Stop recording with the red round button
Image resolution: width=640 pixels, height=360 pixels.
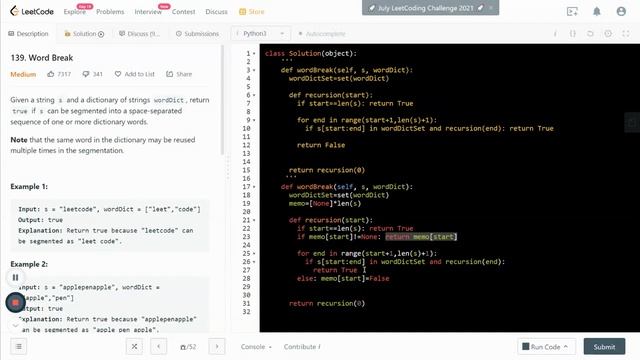click(16, 302)
